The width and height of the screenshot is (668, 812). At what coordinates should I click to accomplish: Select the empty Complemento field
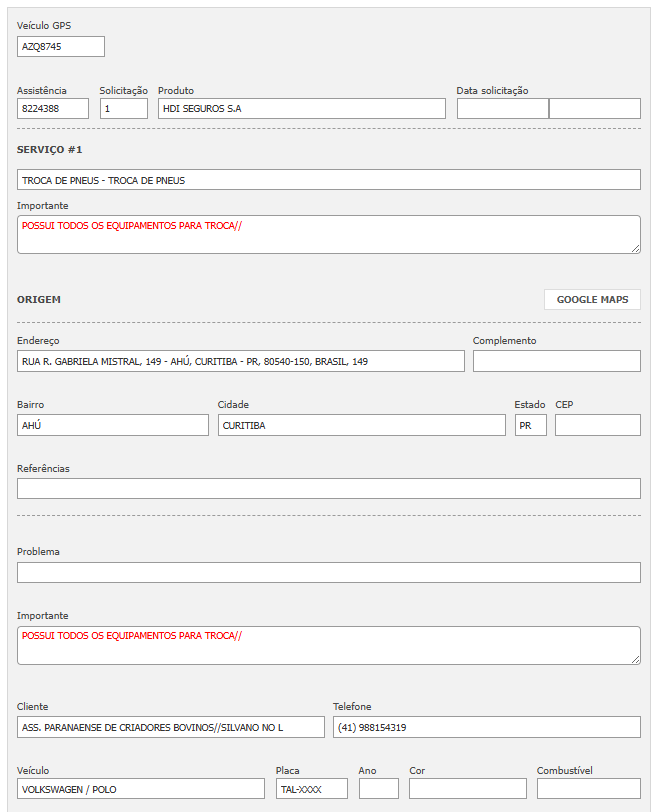coord(556,361)
